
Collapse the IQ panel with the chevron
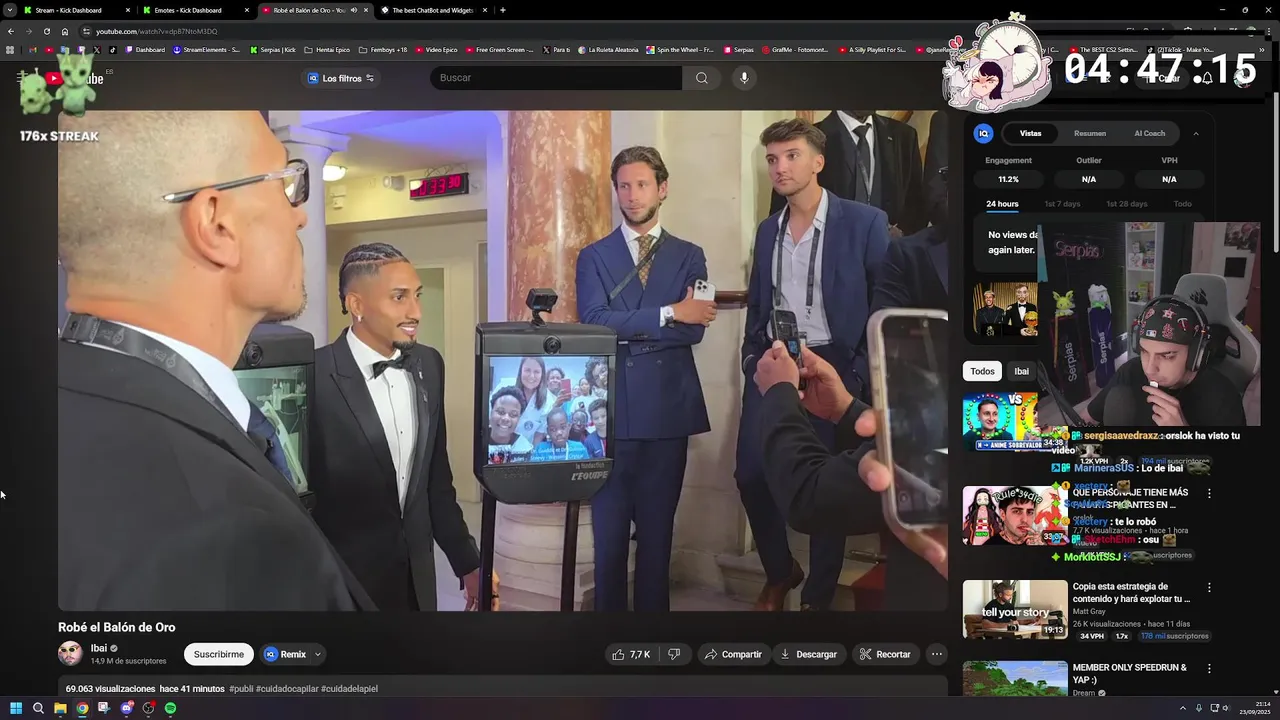tap(1196, 133)
